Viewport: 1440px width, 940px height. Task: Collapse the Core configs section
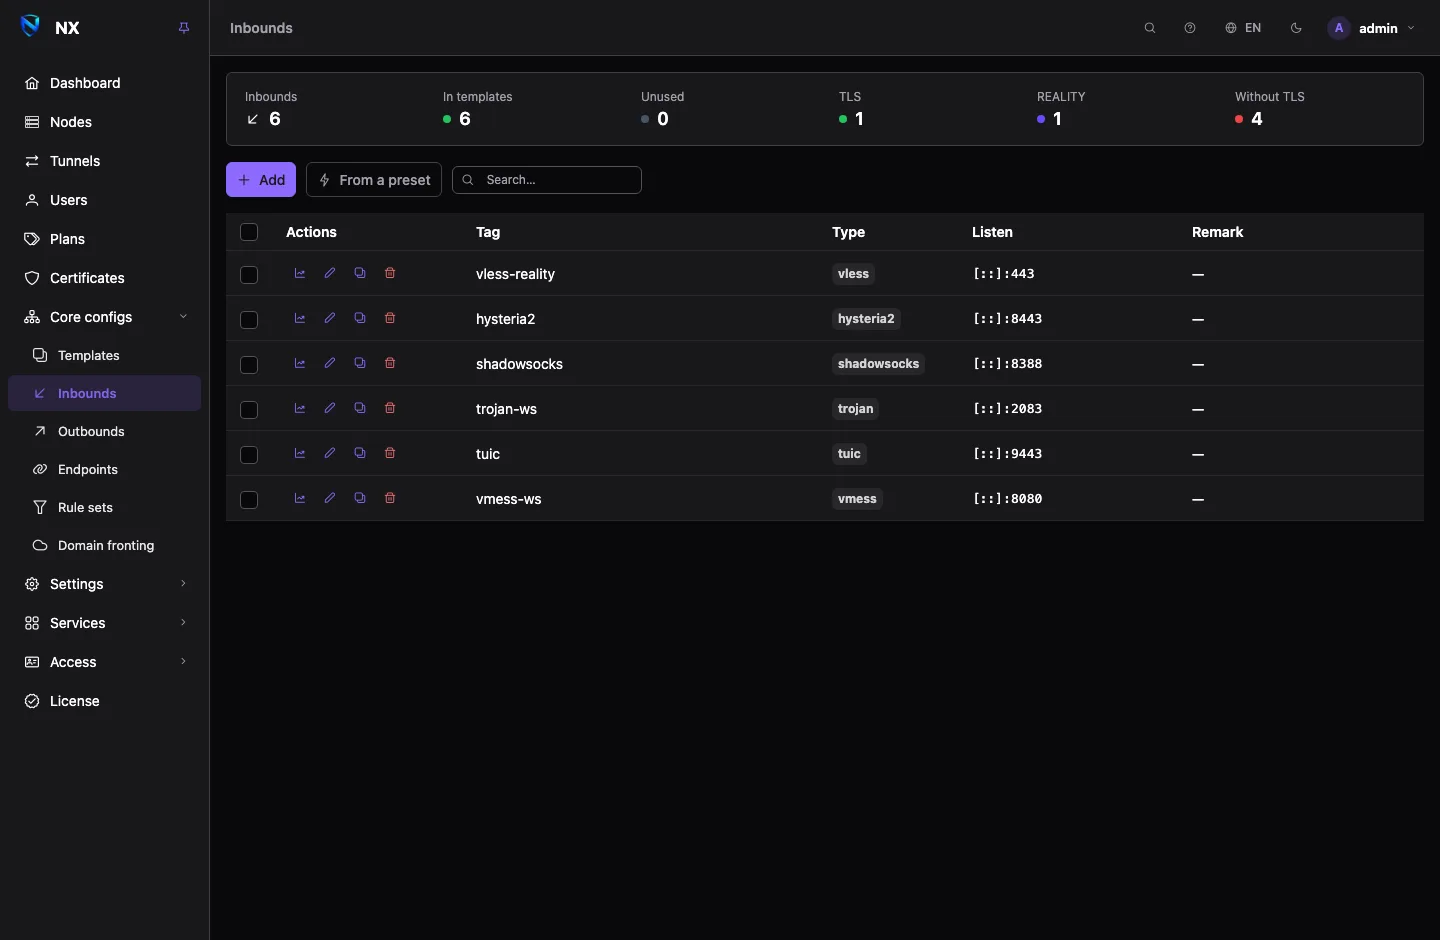click(x=105, y=317)
